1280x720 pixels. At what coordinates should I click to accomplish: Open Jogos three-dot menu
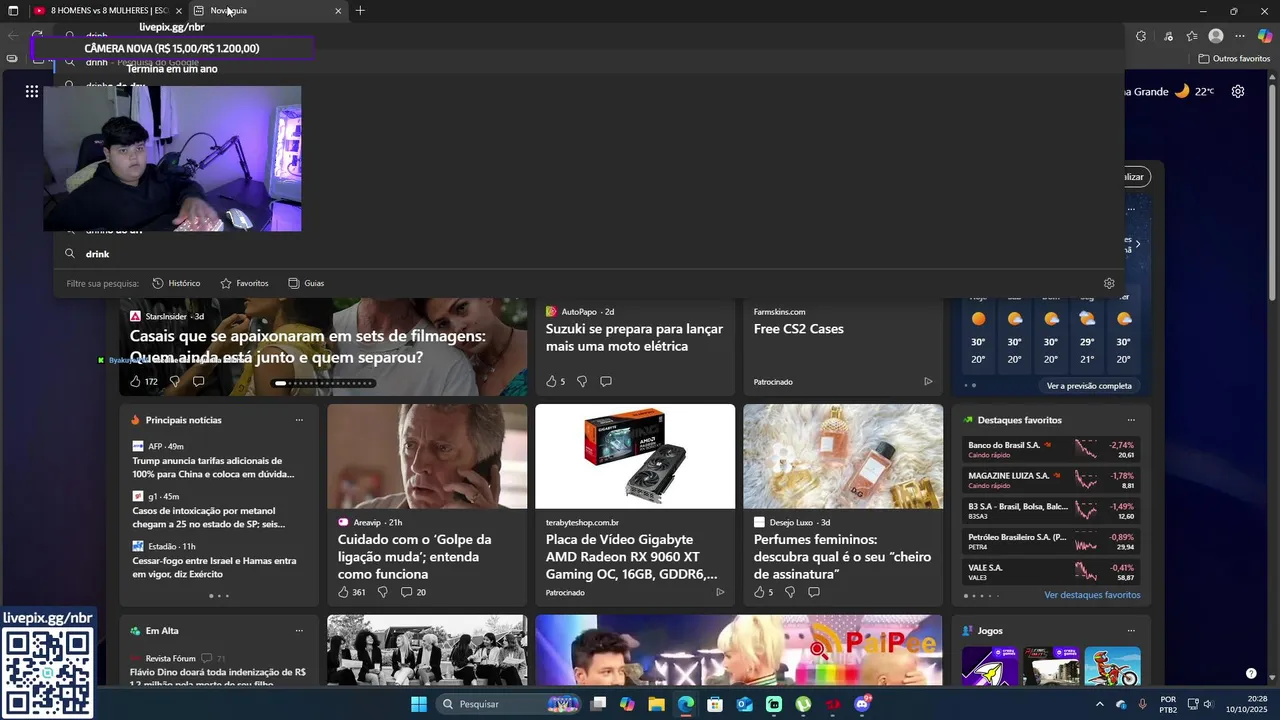(x=1131, y=631)
